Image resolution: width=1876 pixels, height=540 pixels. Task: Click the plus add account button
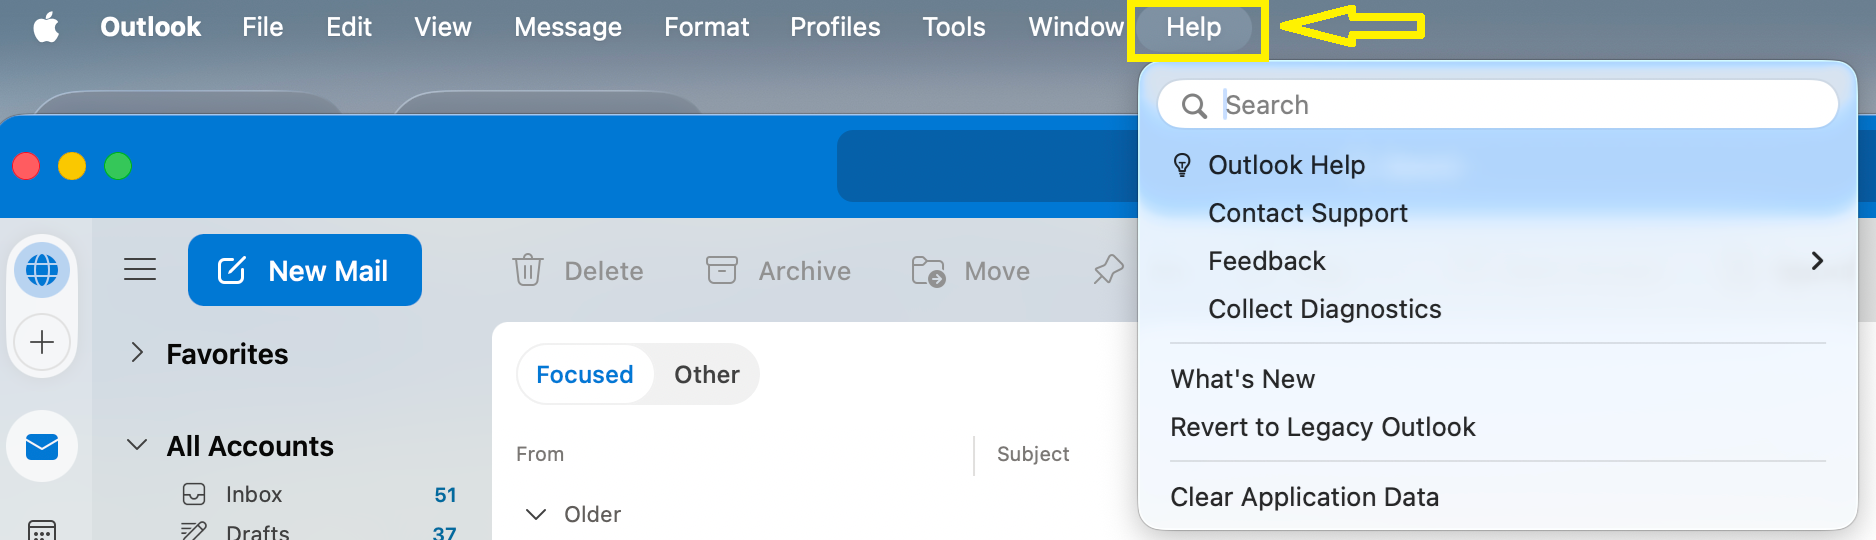tap(42, 342)
